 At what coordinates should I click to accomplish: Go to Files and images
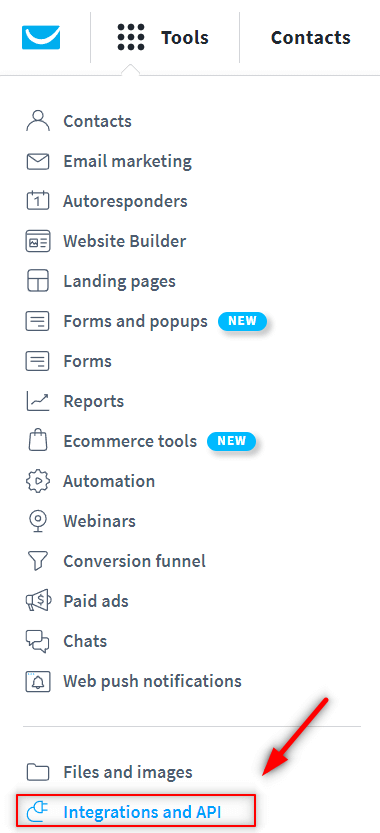(128, 772)
